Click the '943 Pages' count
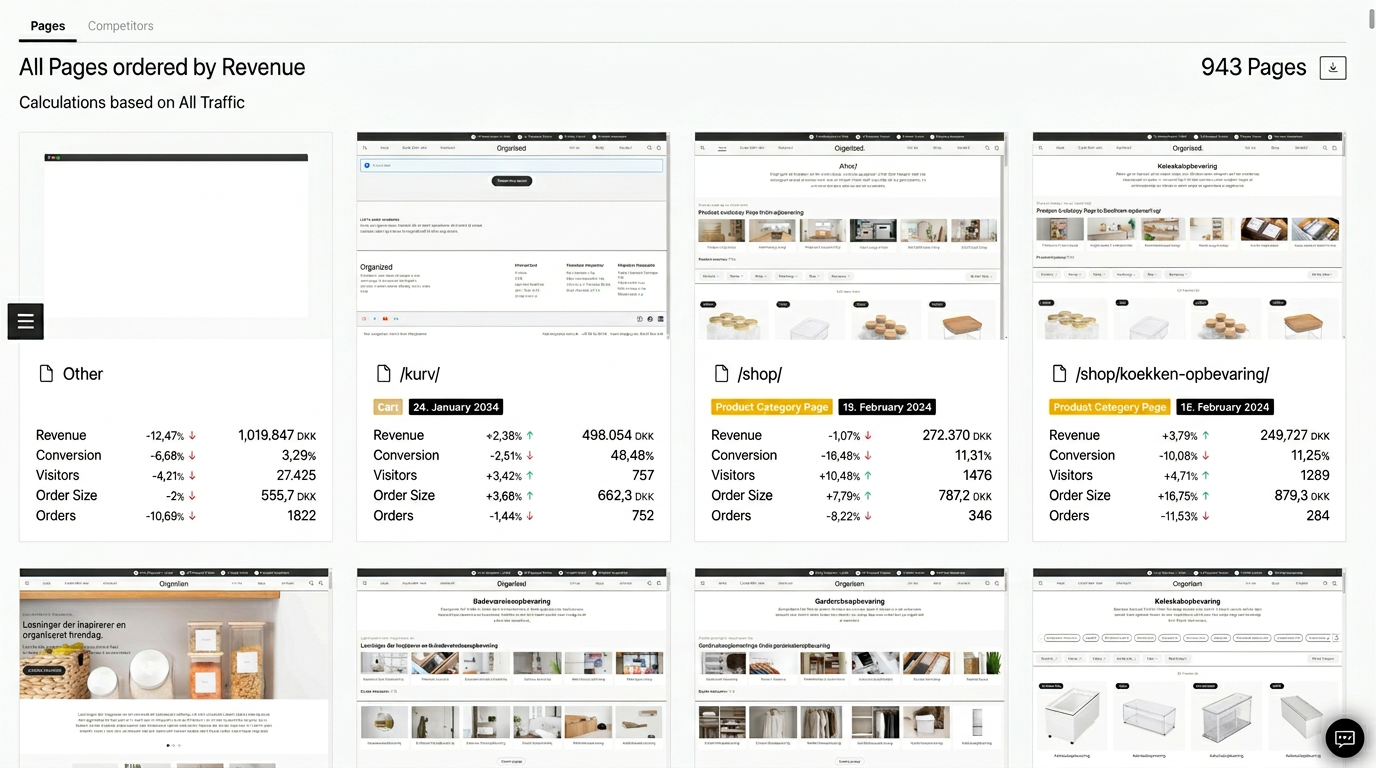The width and height of the screenshot is (1376, 768). pos(1254,67)
